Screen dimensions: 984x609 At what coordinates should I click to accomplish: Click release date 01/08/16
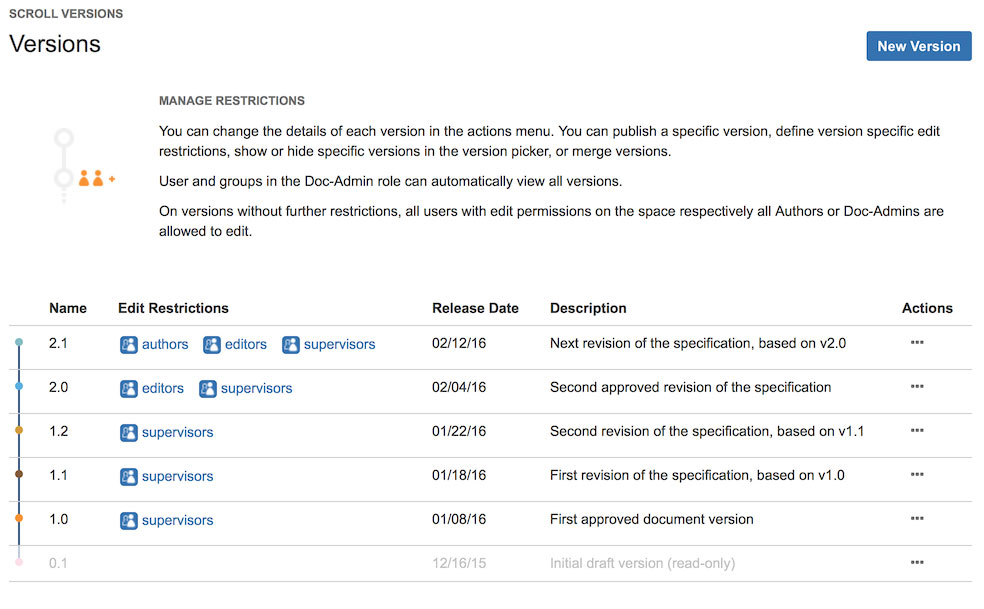pyautogui.click(x=459, y=519)
